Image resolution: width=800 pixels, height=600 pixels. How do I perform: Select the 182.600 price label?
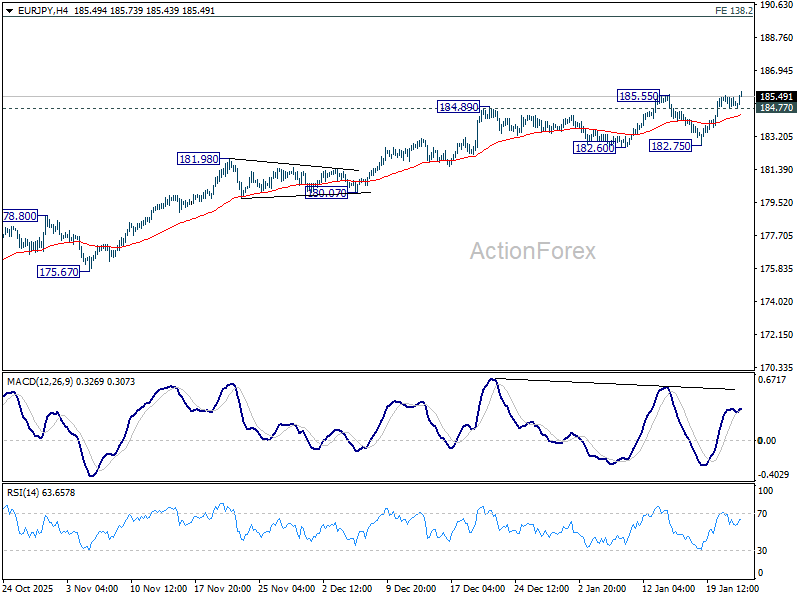[x=594, y=148]
